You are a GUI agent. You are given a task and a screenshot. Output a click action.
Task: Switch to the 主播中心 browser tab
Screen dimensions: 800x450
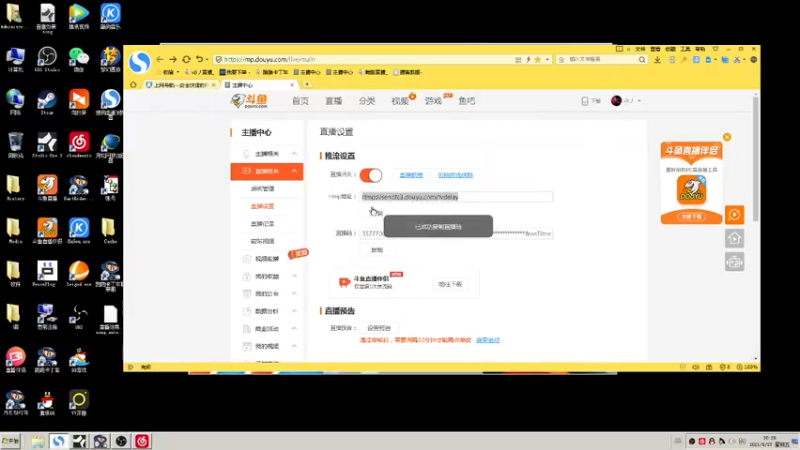[x=260, y=85]
